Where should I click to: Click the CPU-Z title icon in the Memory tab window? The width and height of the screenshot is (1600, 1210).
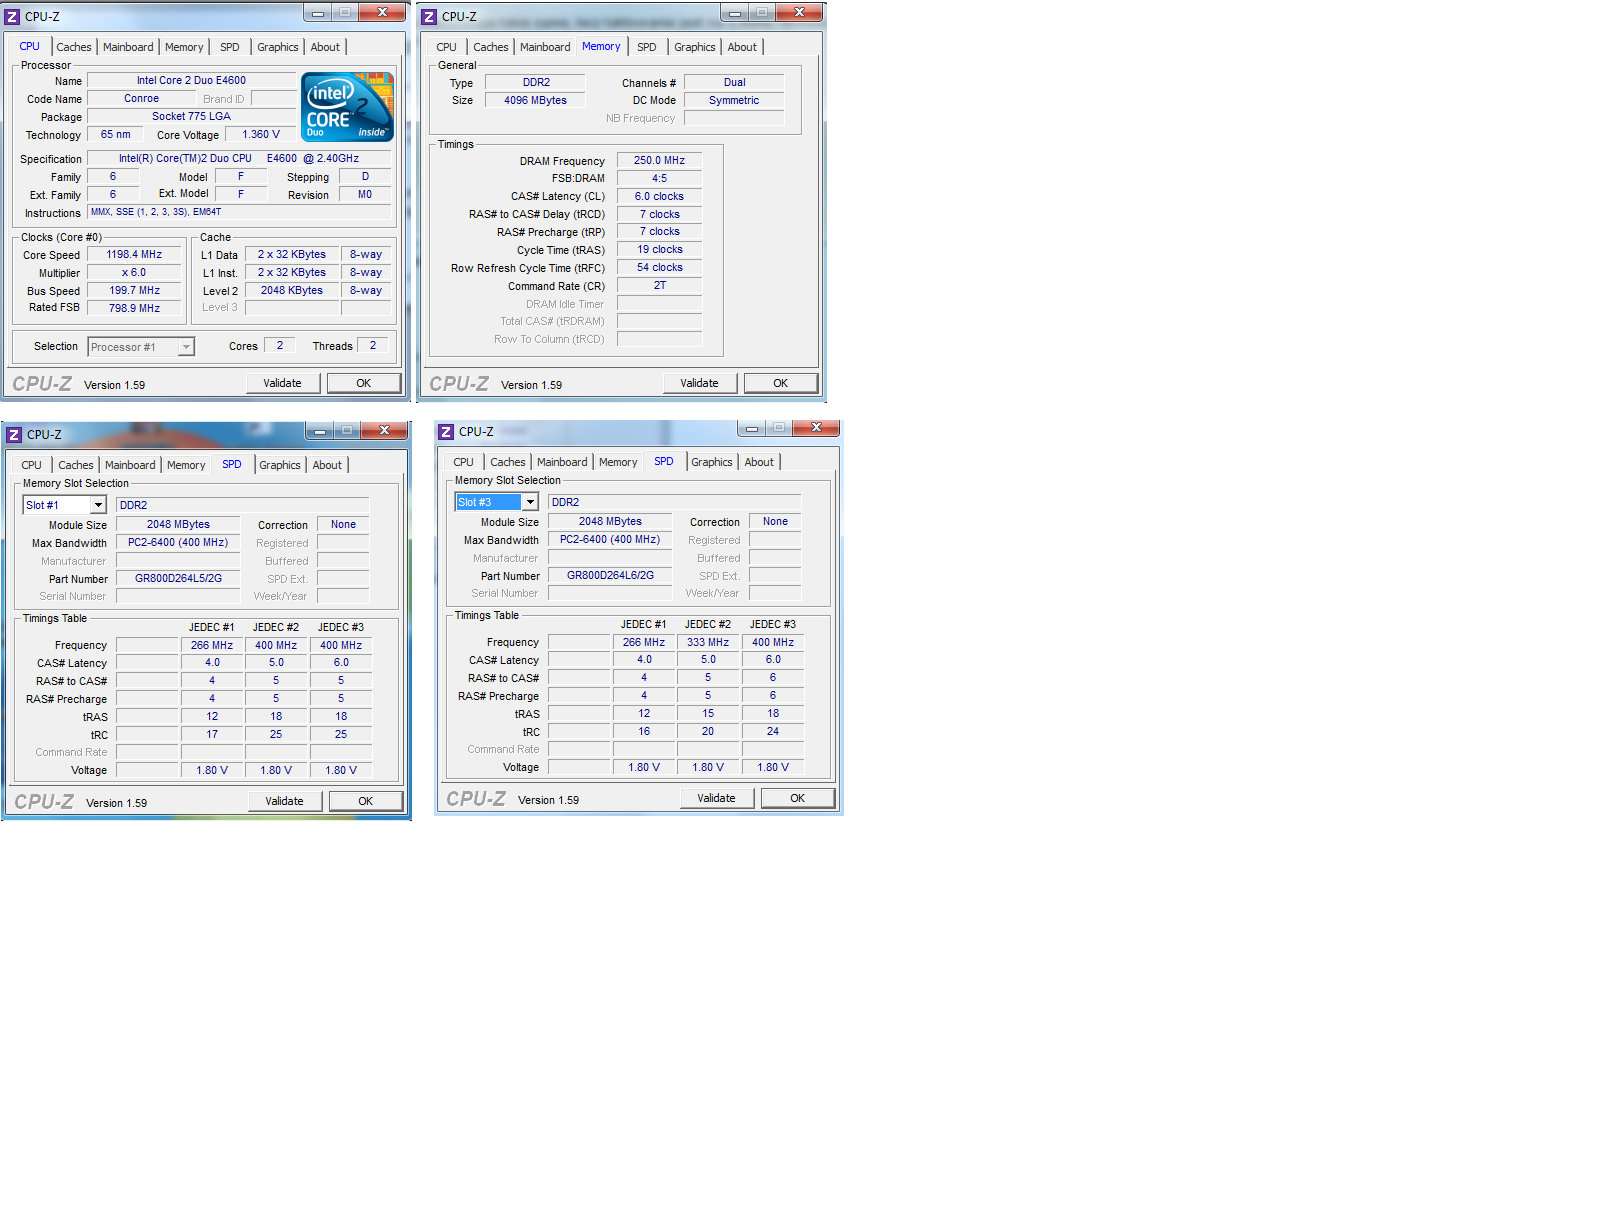(430, 17)
